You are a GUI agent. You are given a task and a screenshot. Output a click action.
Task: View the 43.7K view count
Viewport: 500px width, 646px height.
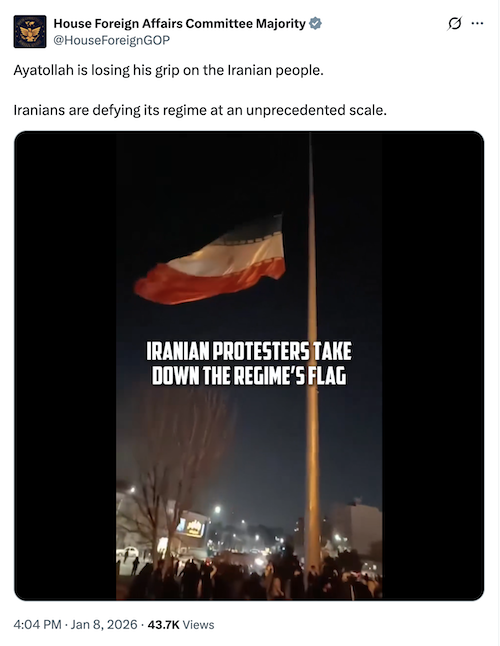click(164, 625)
